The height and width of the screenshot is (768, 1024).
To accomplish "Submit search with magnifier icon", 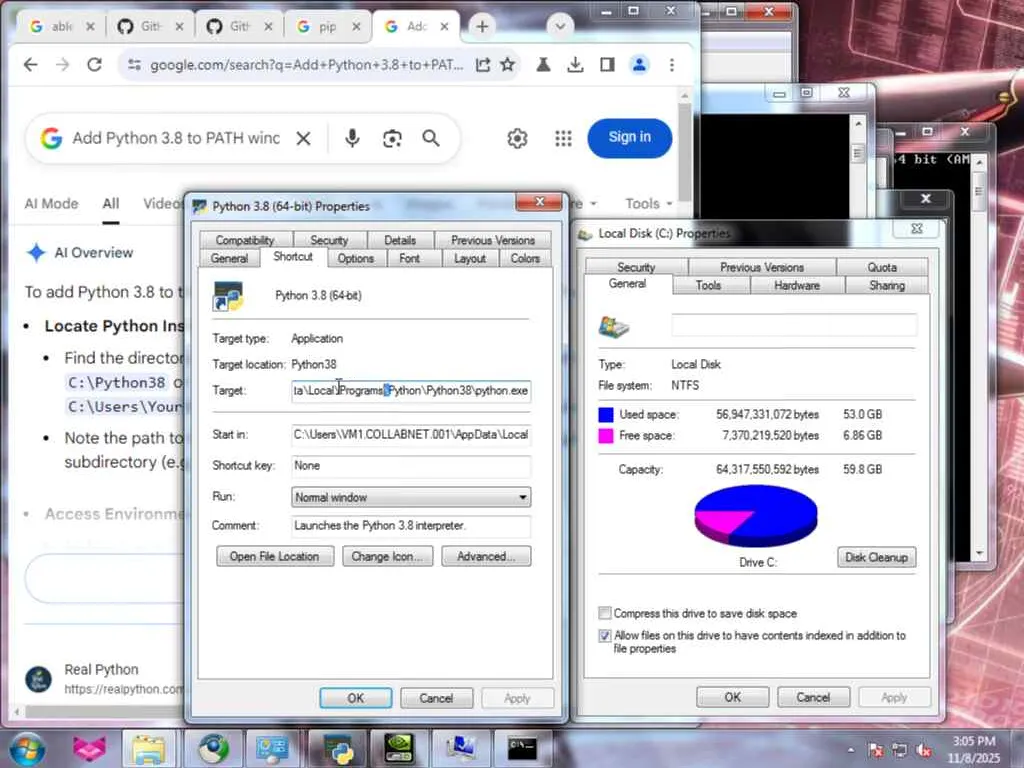I will coord(430,138).
